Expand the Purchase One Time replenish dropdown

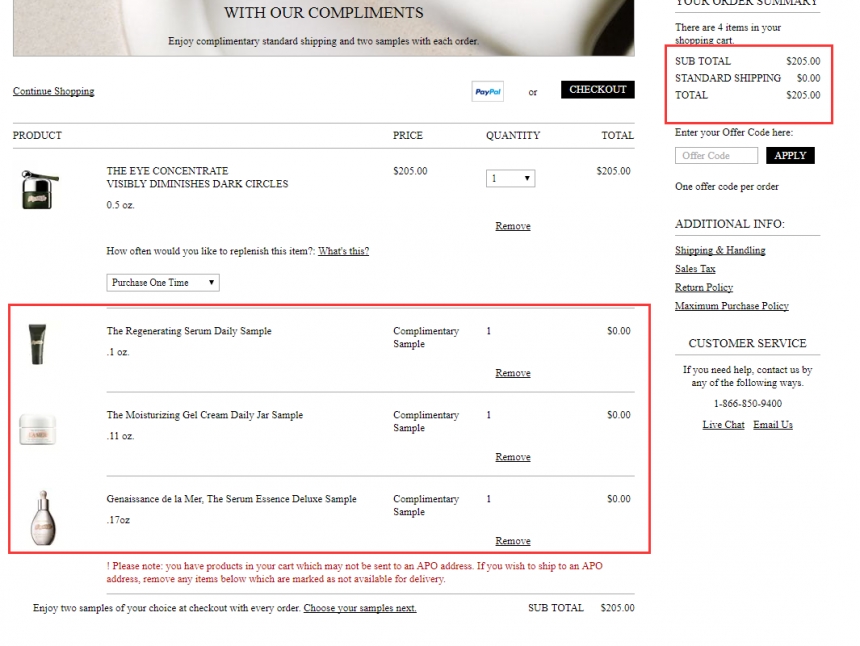point(163,282)
